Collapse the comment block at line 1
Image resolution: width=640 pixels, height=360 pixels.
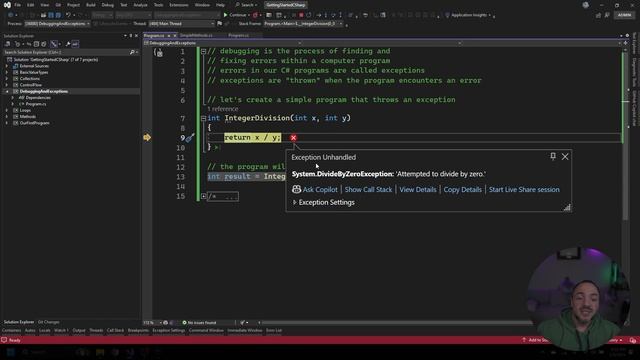[x=203, y=51]
